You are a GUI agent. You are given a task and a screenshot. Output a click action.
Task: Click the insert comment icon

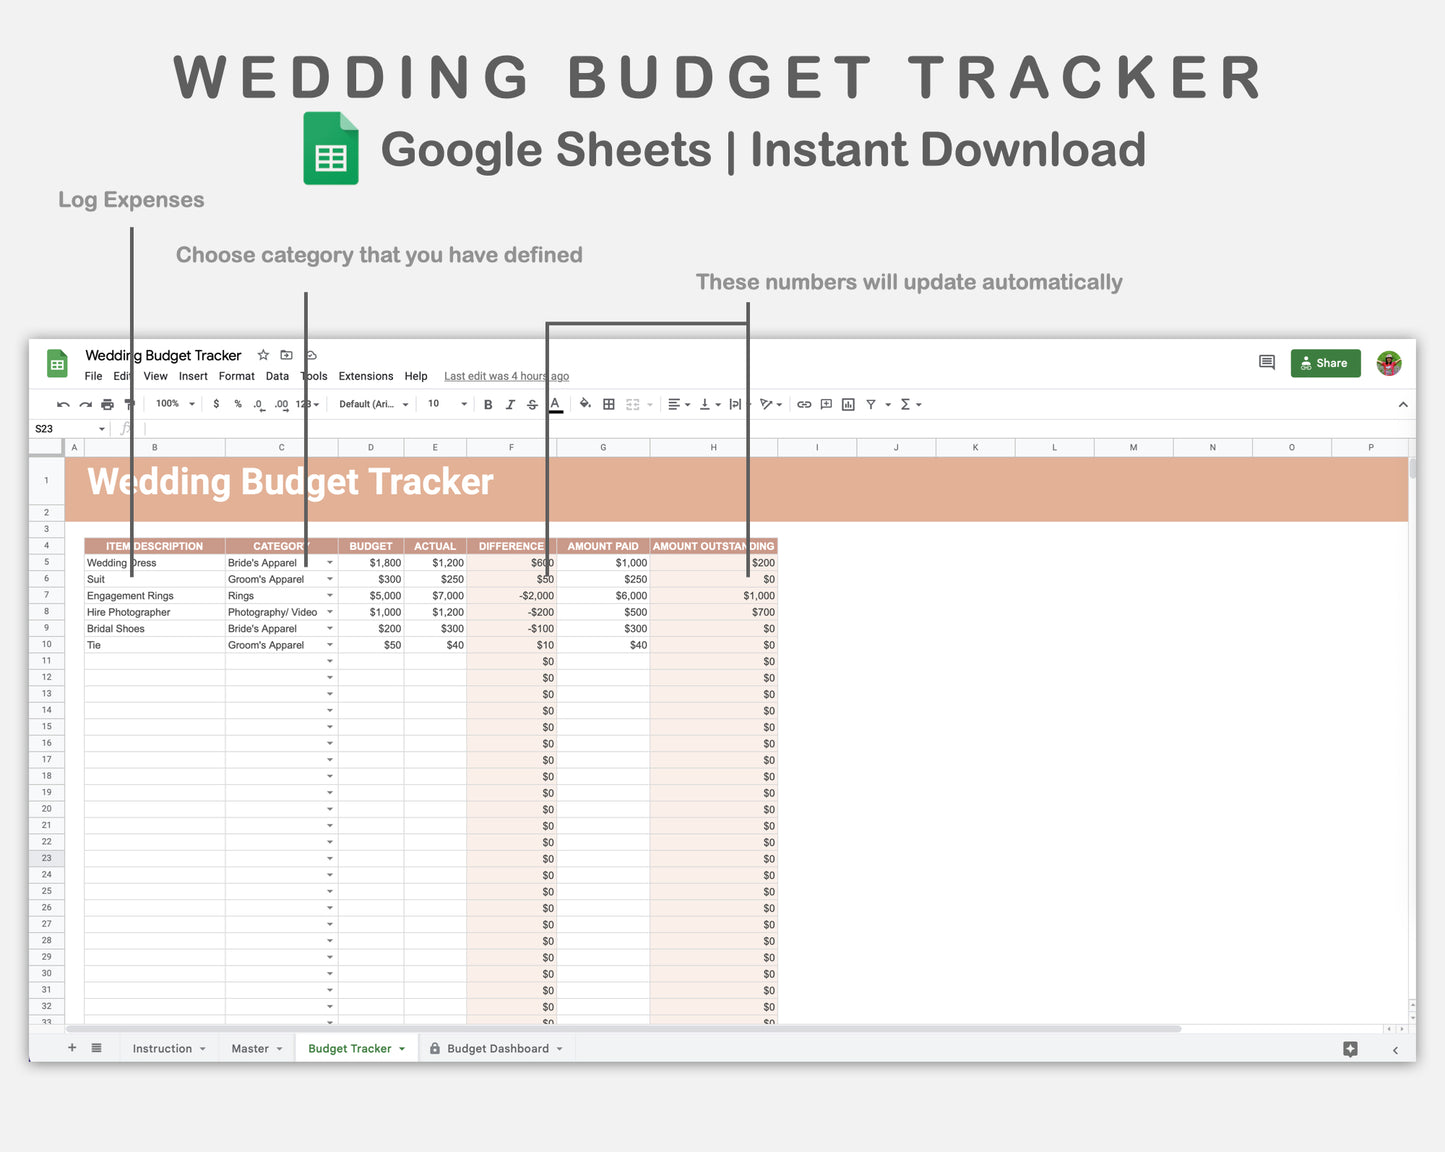tap(825, 404)
